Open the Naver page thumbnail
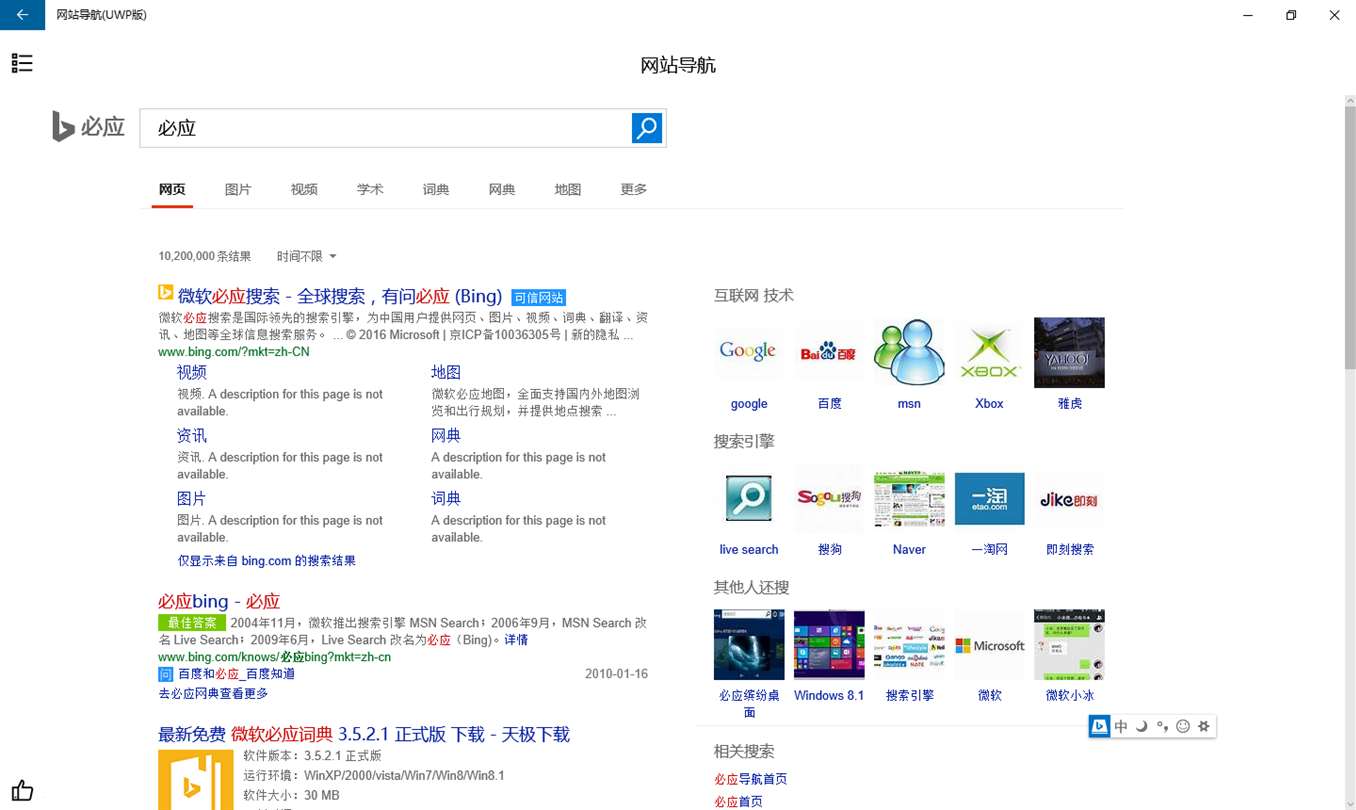1356x810 pixels. [x=909, y=498]
